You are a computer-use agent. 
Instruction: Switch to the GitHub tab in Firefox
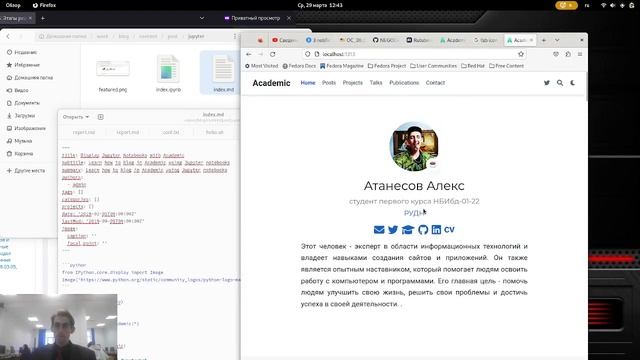(x=385, y=40)
